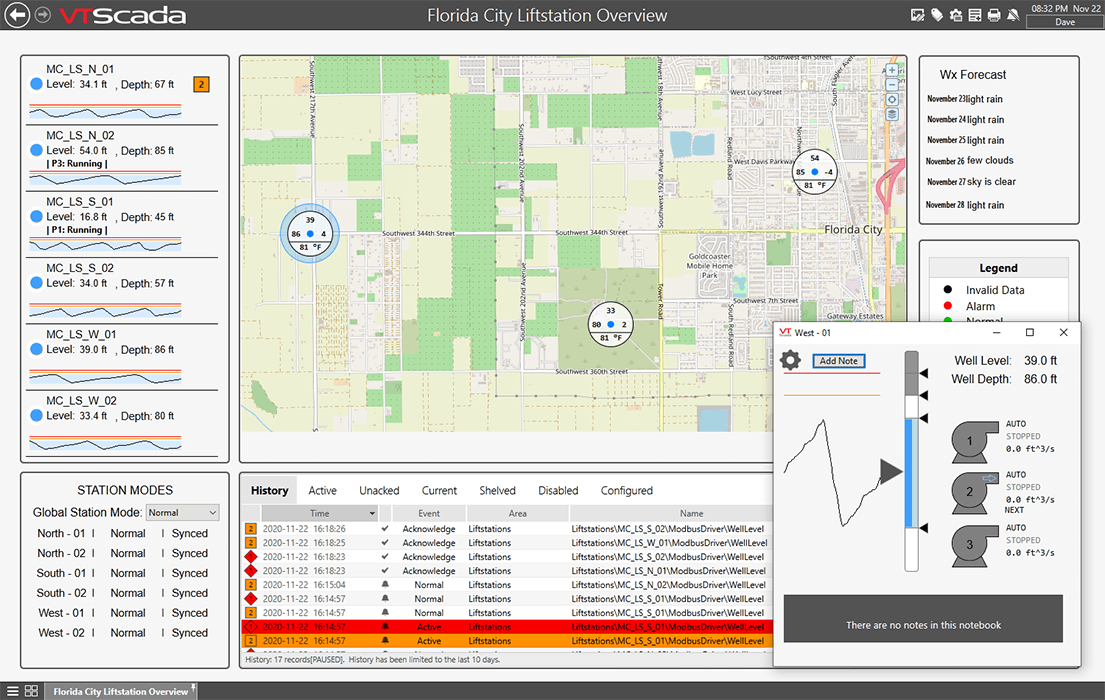1105x700 pixels.
Task: Zoom out on the map with minus
Action: click(891, 85)
